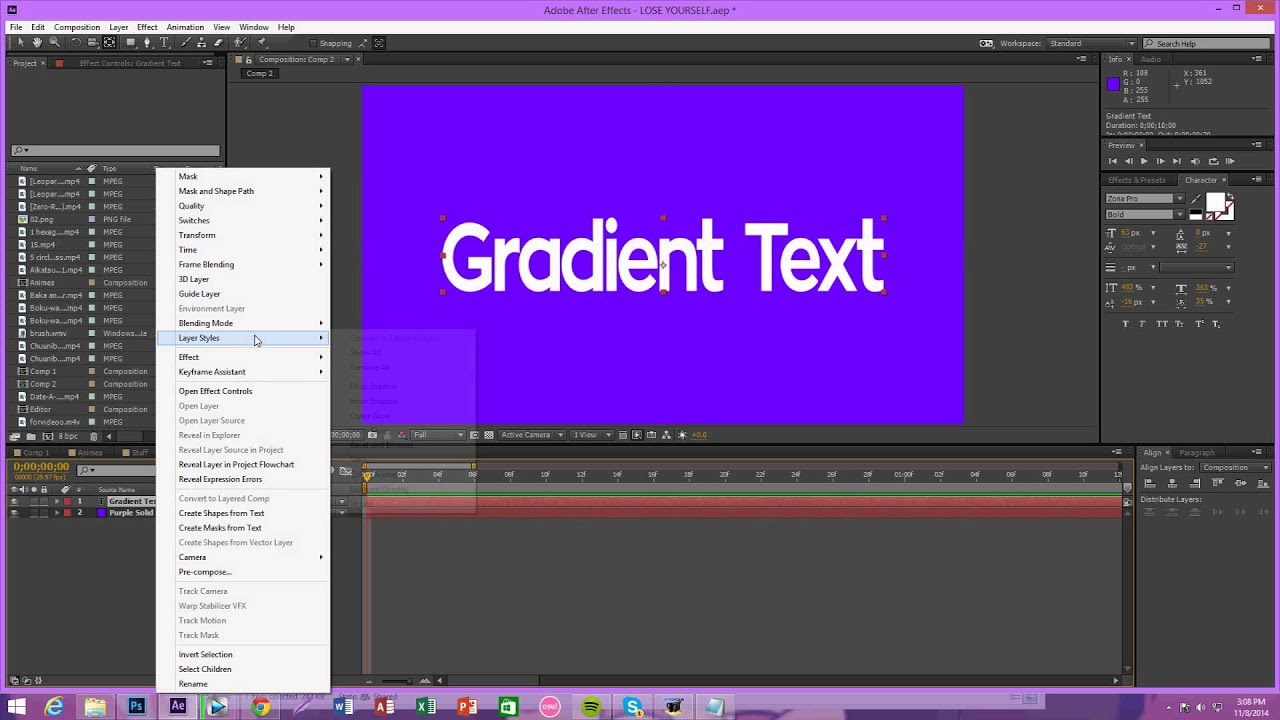Open the Workspace Standard dropdown

1091,43
